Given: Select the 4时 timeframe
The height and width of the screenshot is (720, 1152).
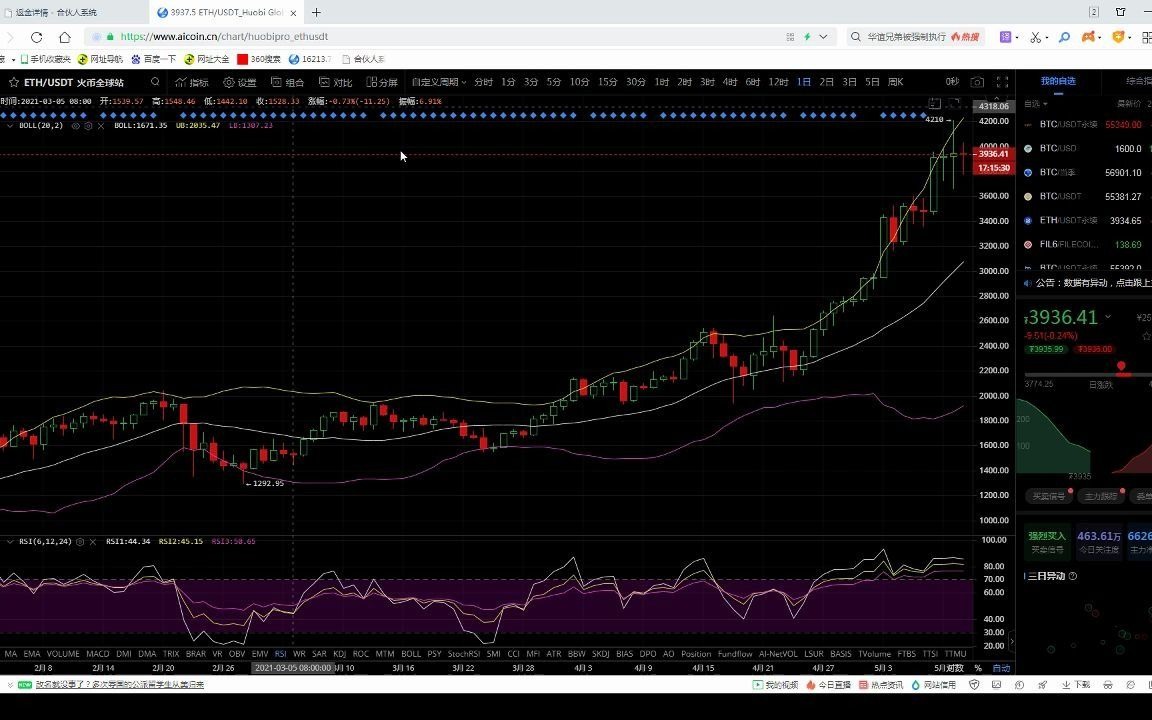Looking at the screenshot, I should 730,82.
